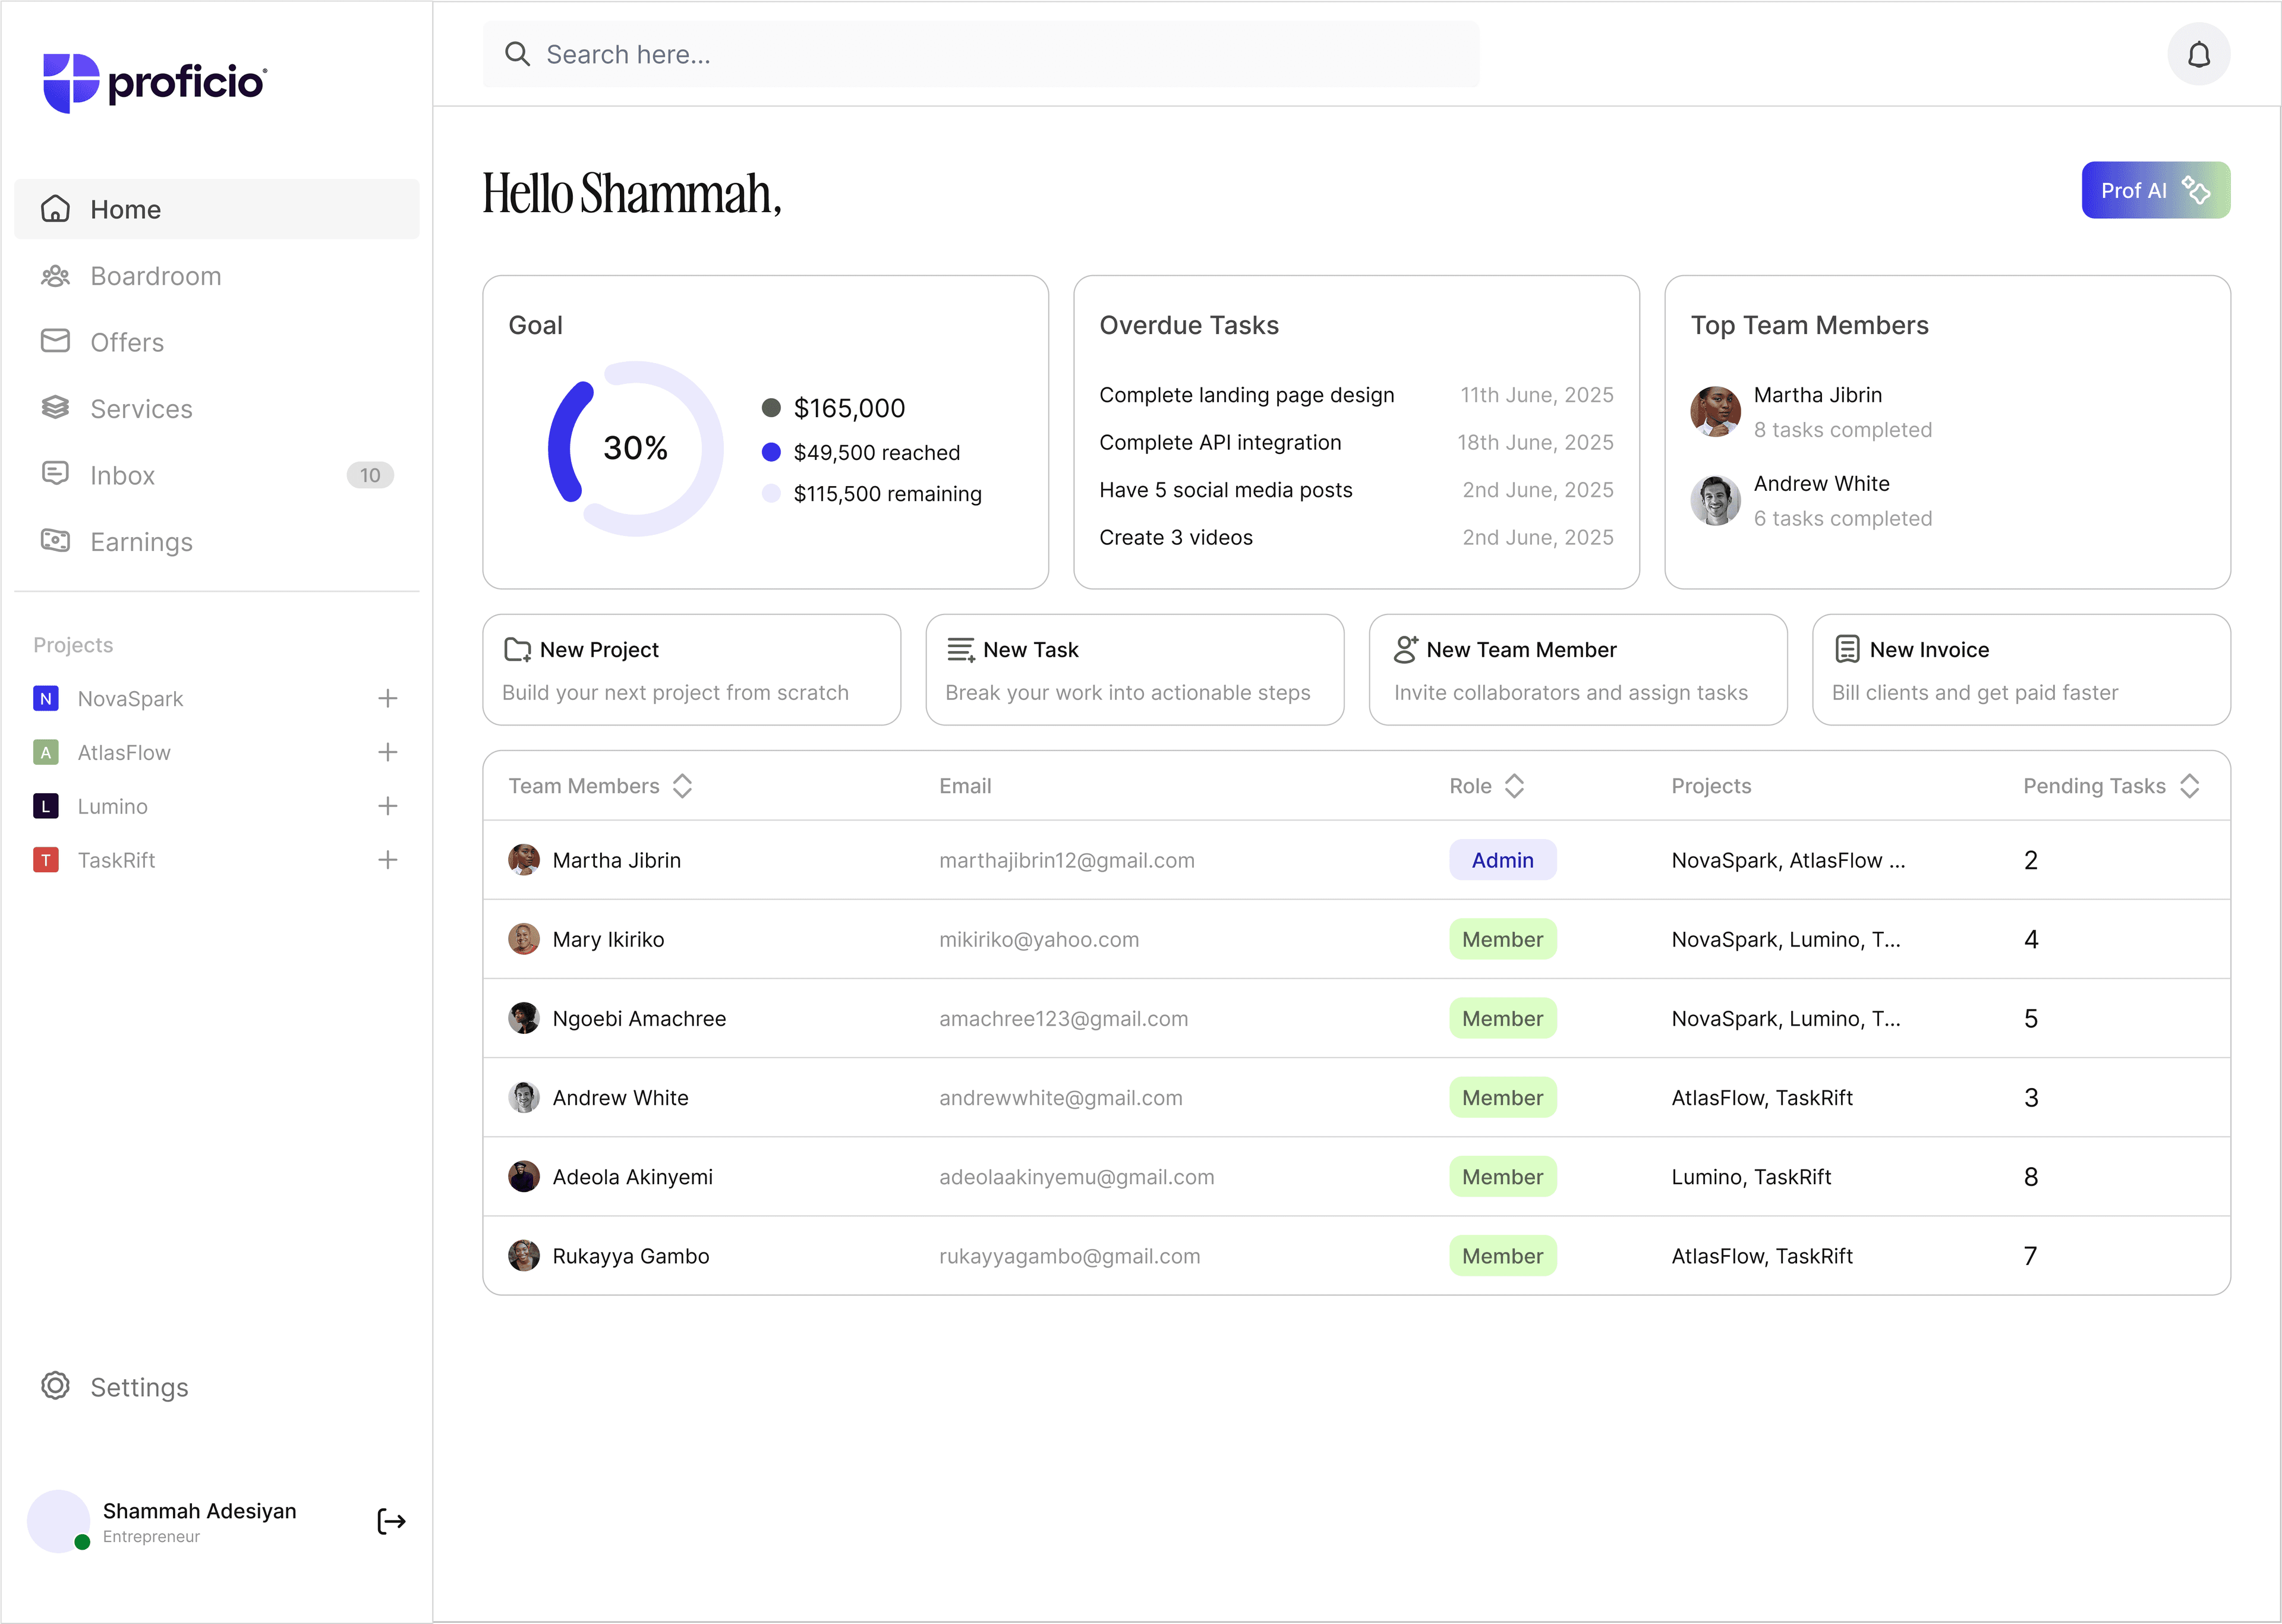Click the logout arrow icon
Screen dimensions: 2282x1624
(391, 1521)
